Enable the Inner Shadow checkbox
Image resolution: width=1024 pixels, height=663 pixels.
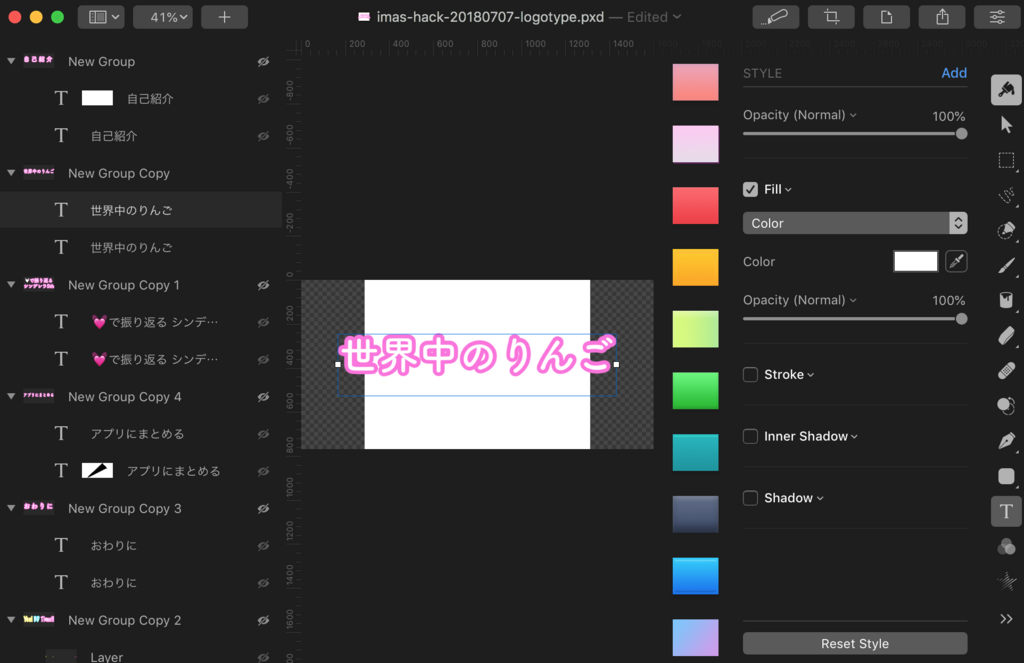pos(750,436)
